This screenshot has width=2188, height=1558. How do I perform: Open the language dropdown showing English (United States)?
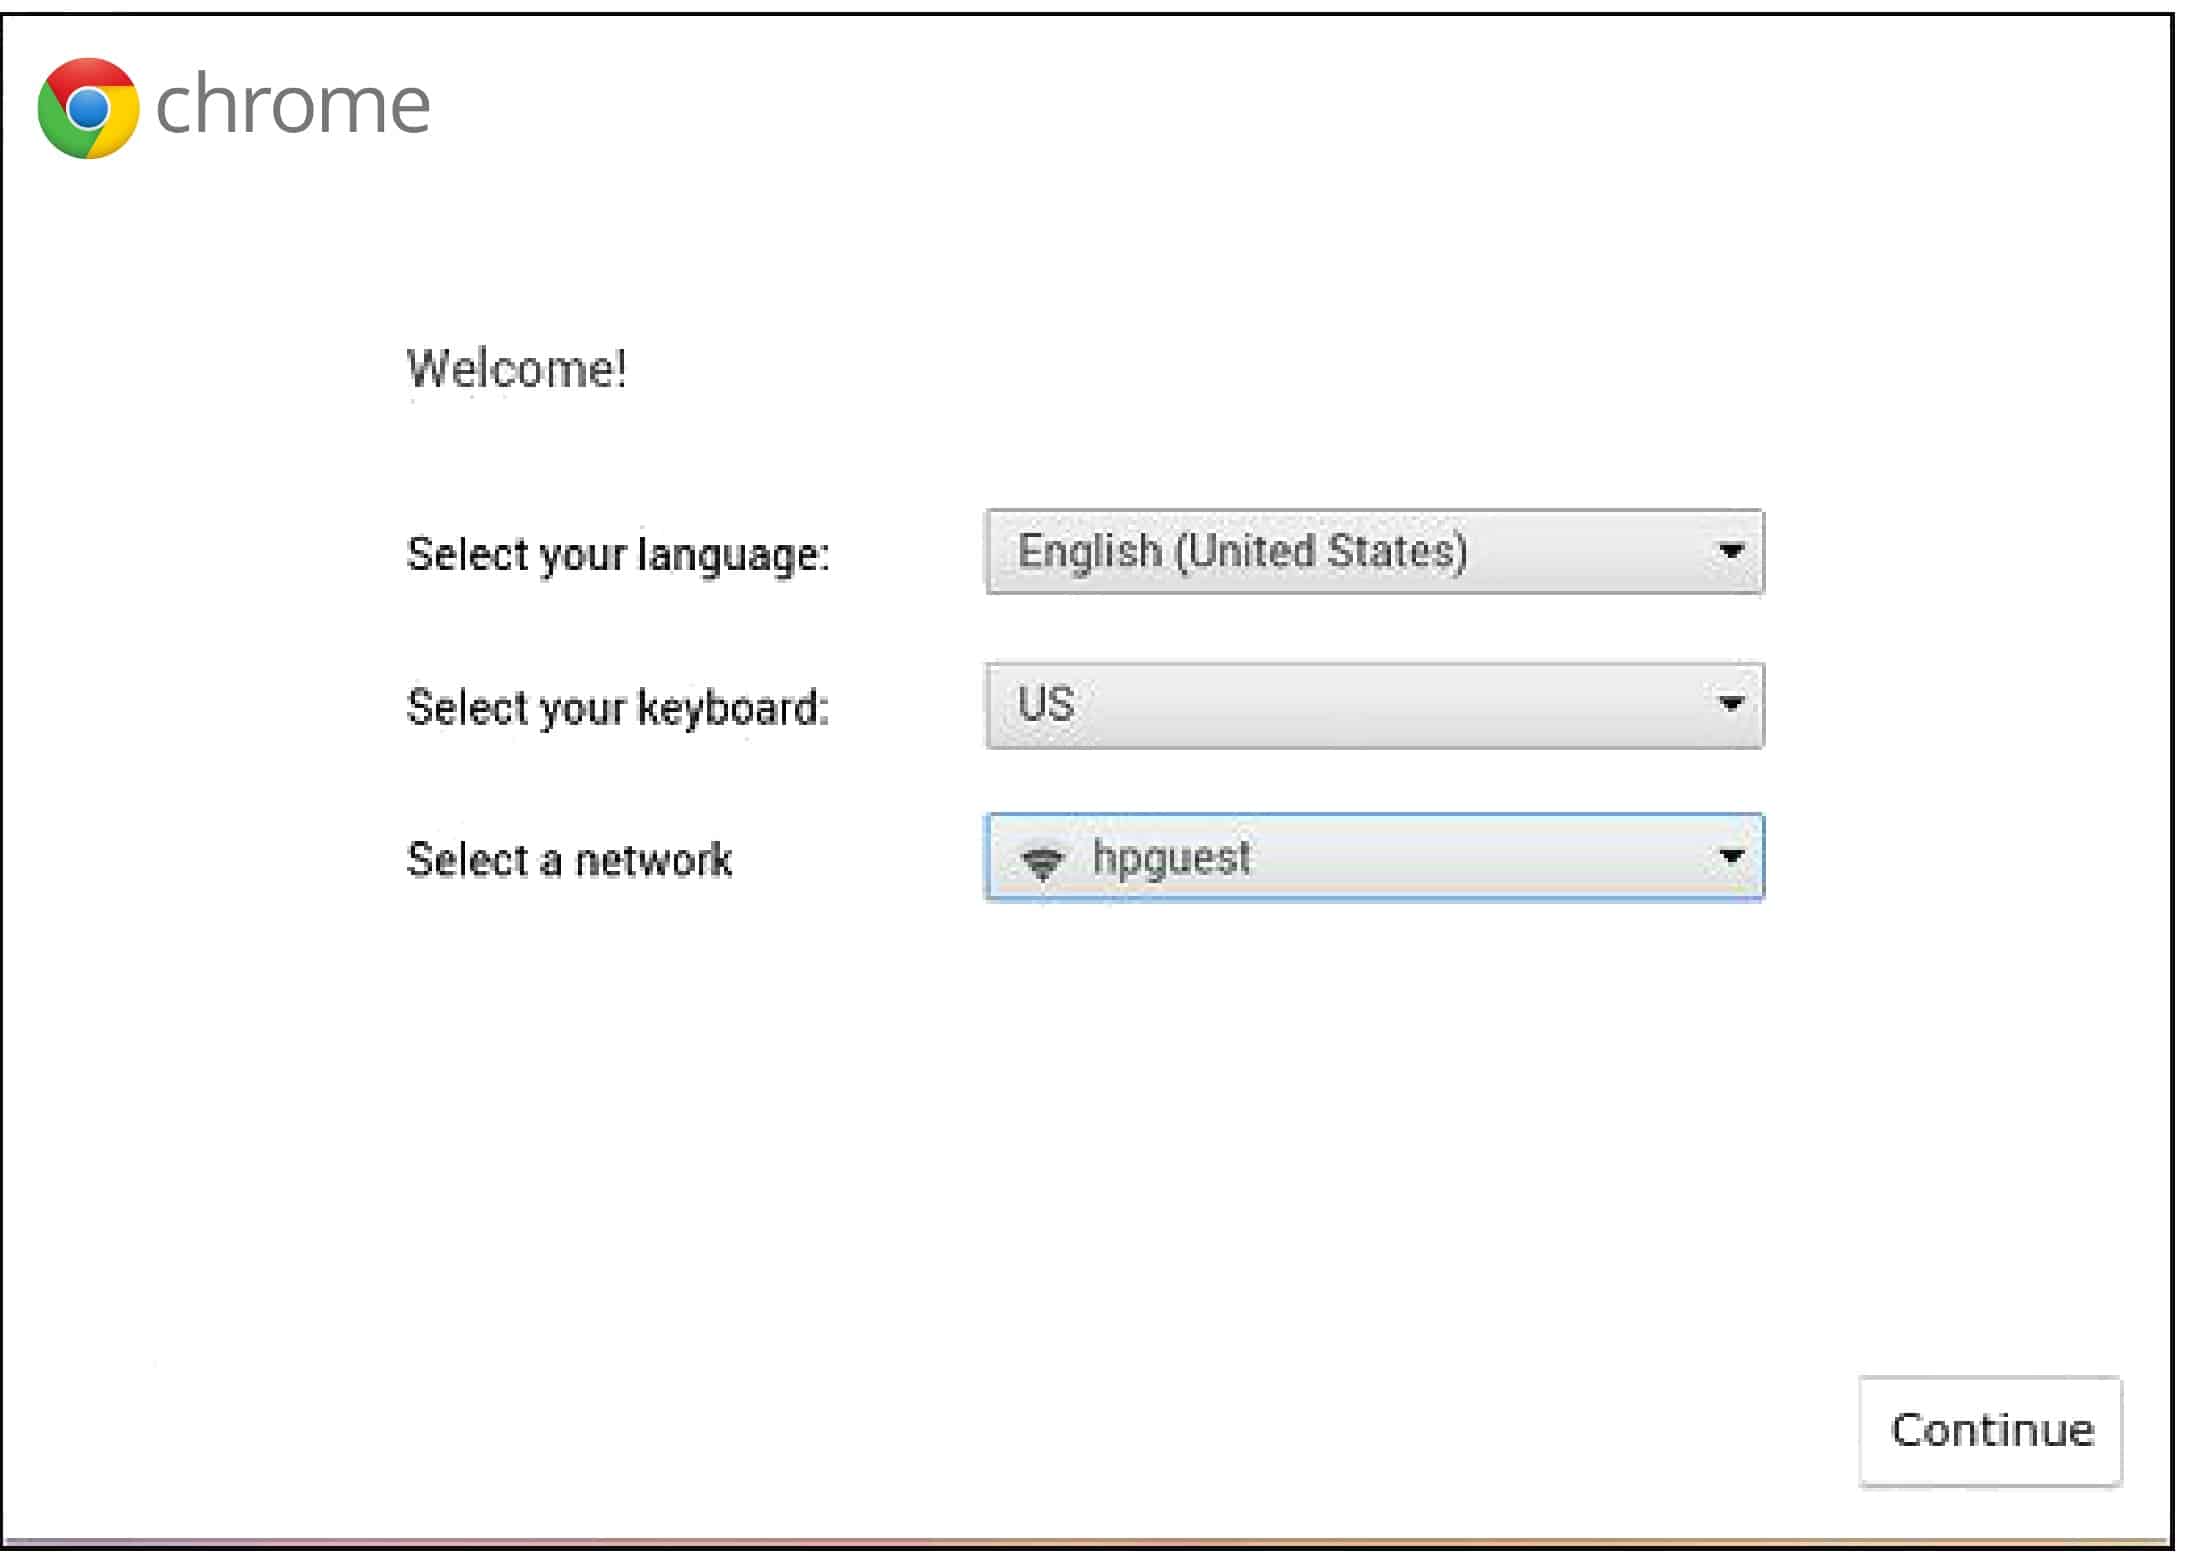(1374, 552)
